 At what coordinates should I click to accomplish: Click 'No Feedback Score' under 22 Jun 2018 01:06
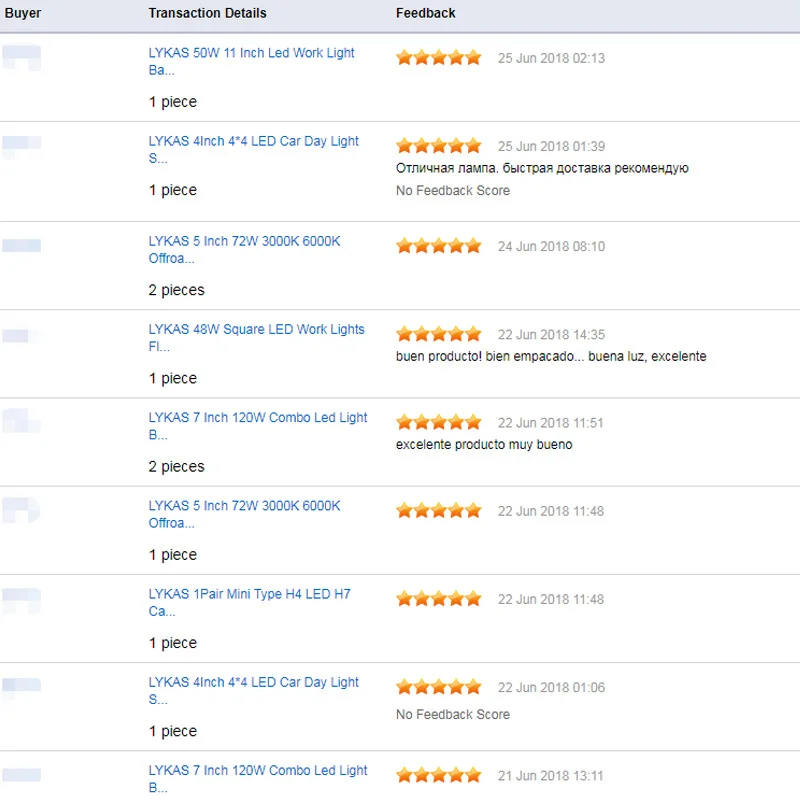click(x=453, y=714)
